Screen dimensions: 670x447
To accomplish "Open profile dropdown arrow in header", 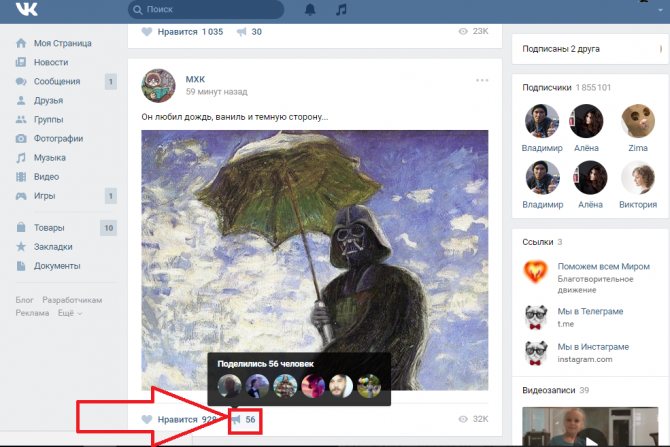I will (x=661, y=9).
